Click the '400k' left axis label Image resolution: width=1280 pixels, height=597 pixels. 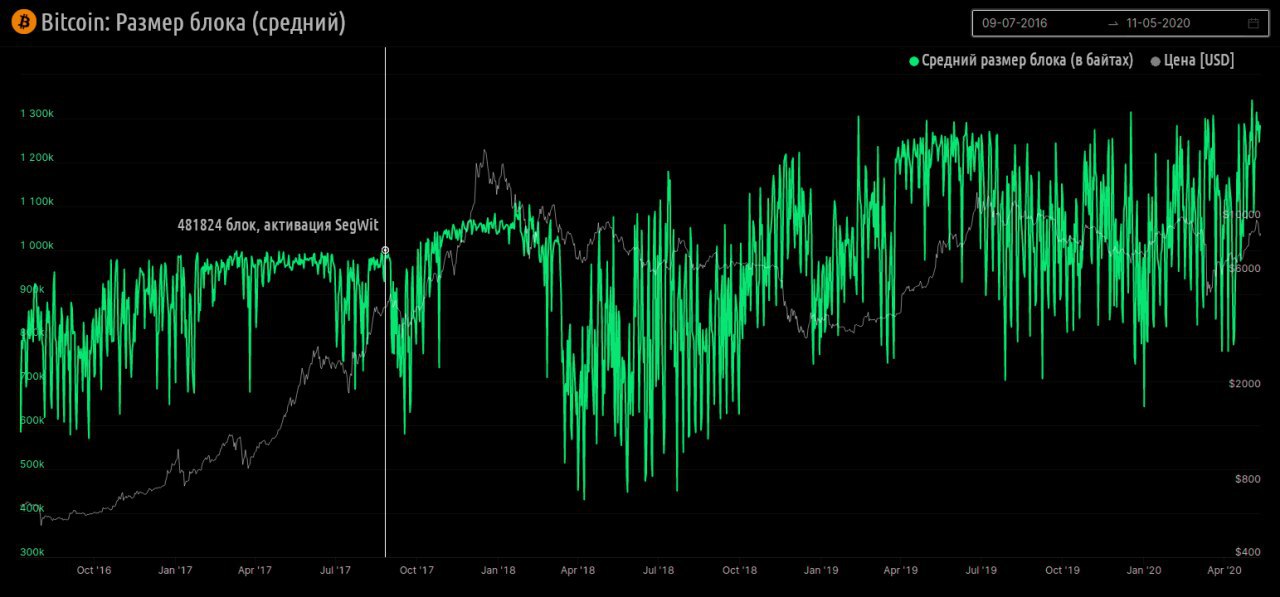click(32, 509)
